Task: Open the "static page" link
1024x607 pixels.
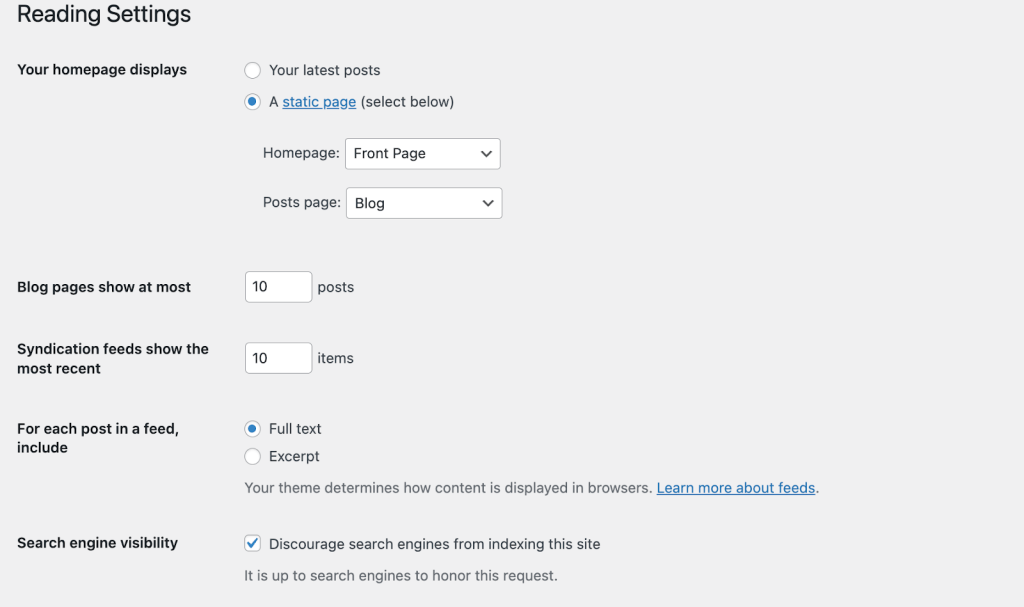Action: point(319,101)
